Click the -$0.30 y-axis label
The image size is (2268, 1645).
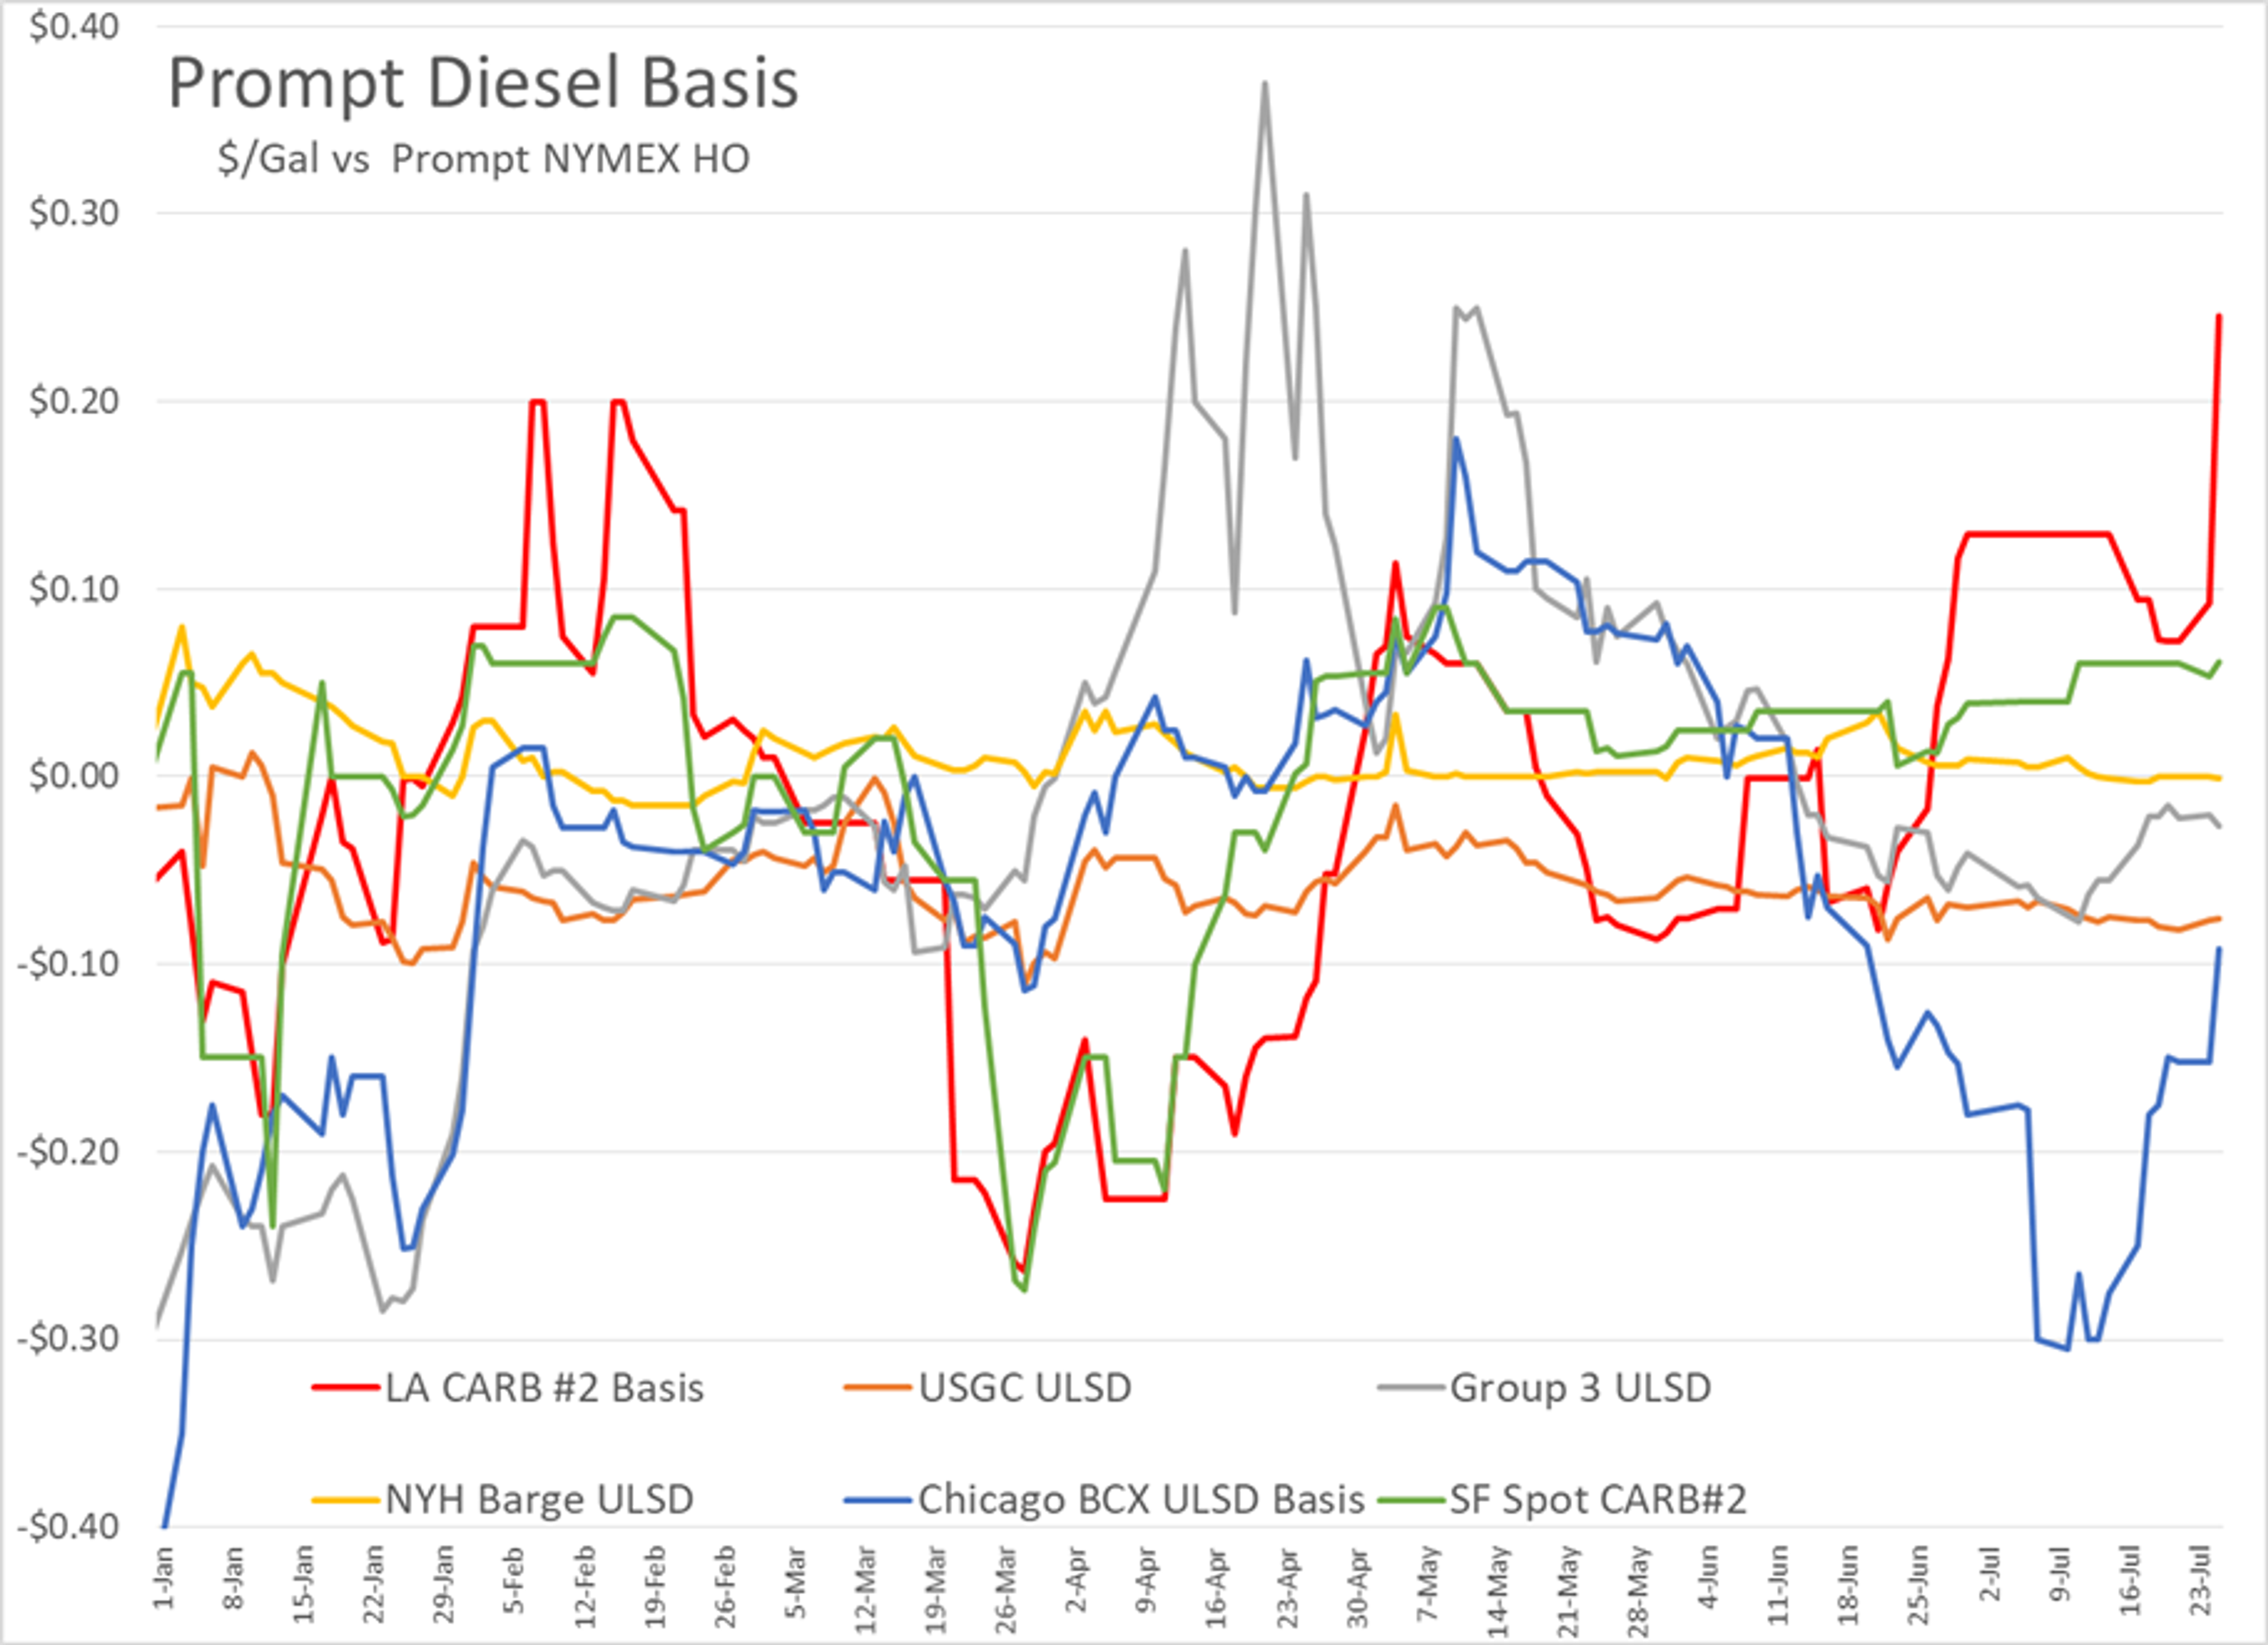click(x=68, y=1339)
